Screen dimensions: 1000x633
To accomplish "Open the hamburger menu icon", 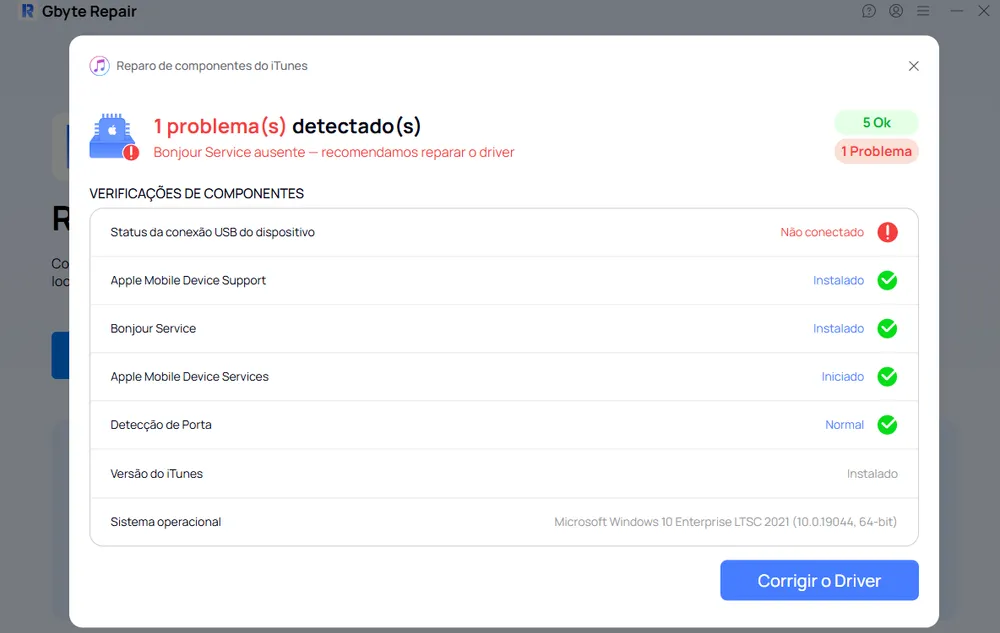I will click(923, 11).
